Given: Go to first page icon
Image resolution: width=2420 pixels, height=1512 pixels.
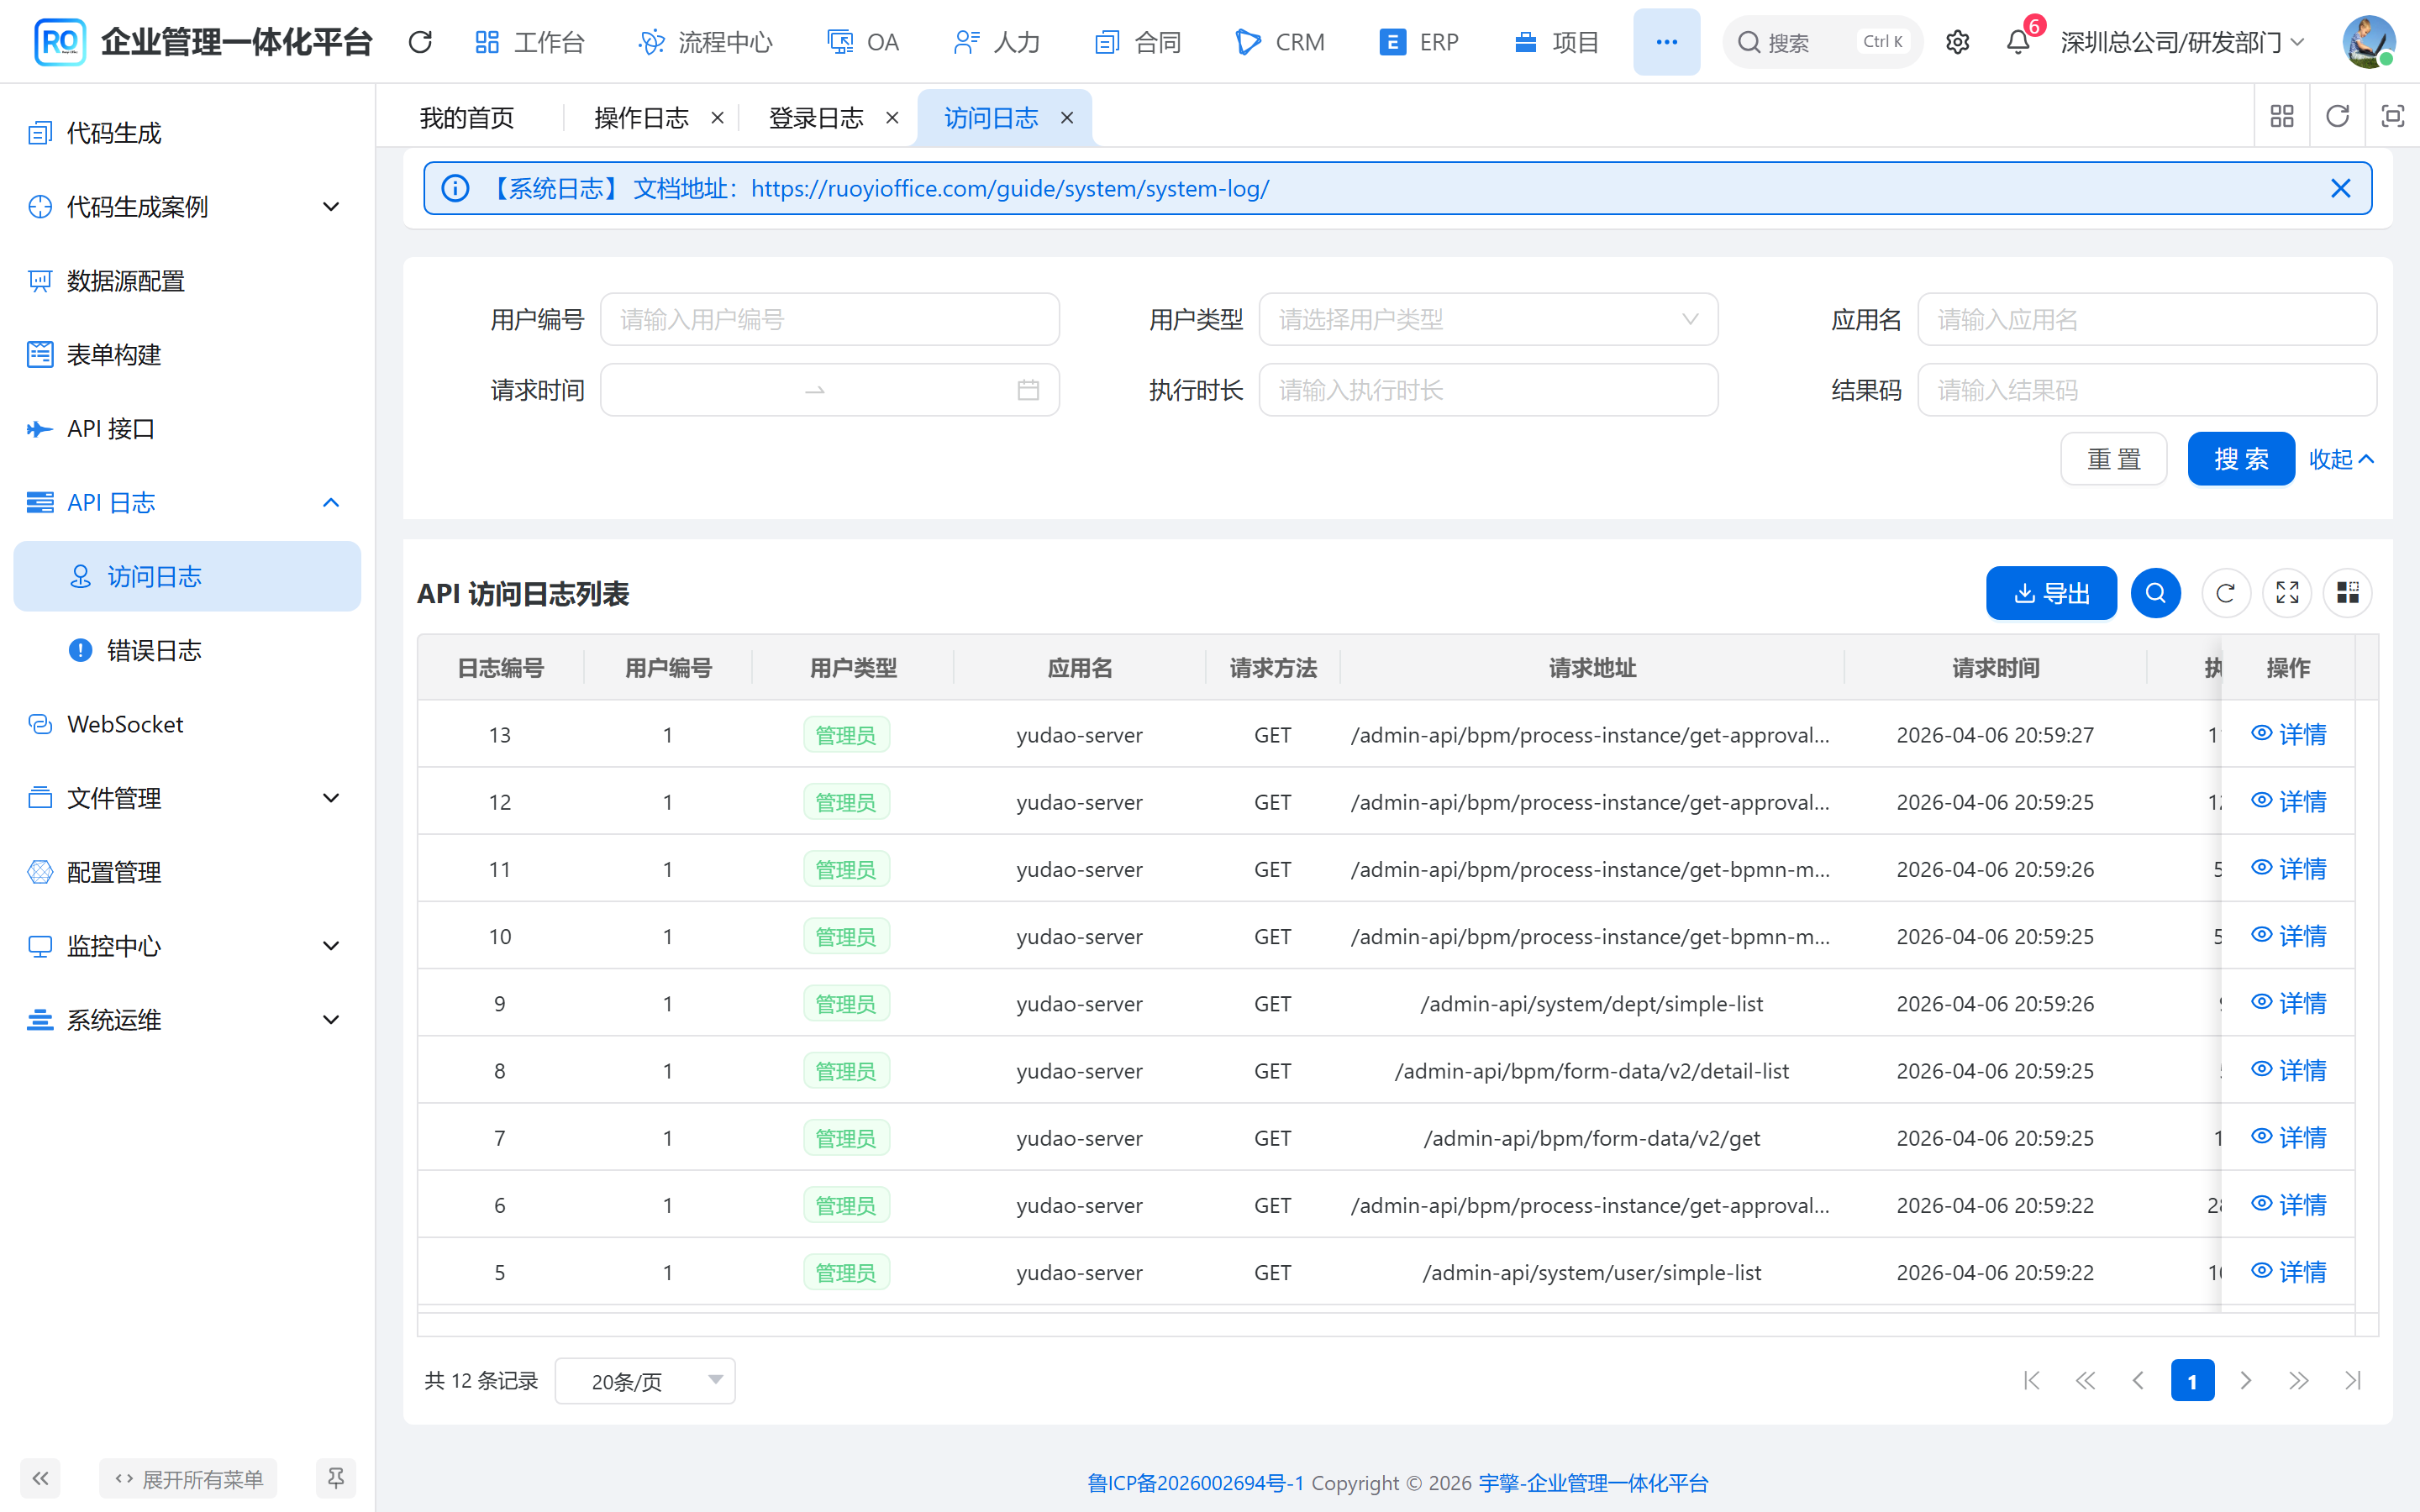Looking at the screenshot, I should [x=2031, y=1381].
